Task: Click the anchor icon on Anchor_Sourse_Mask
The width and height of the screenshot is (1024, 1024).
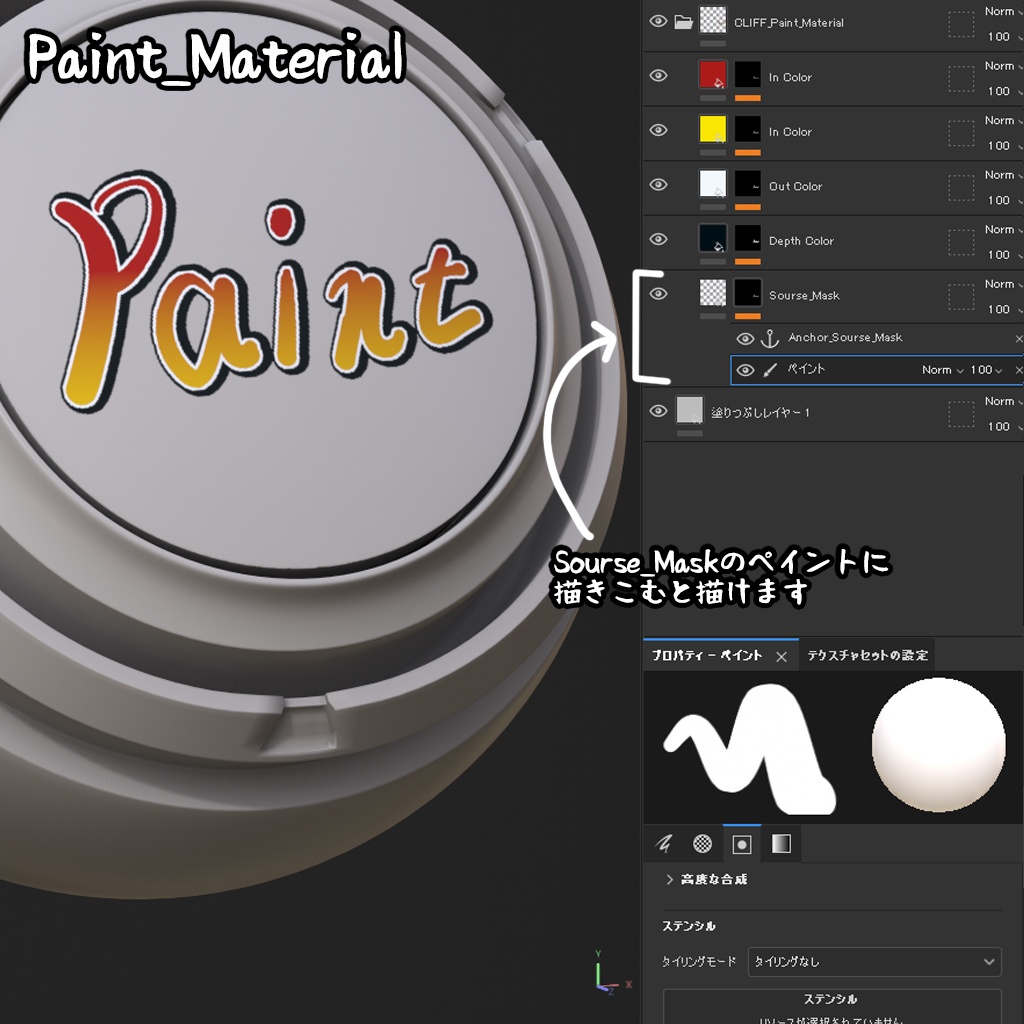Action: (768, 338)
